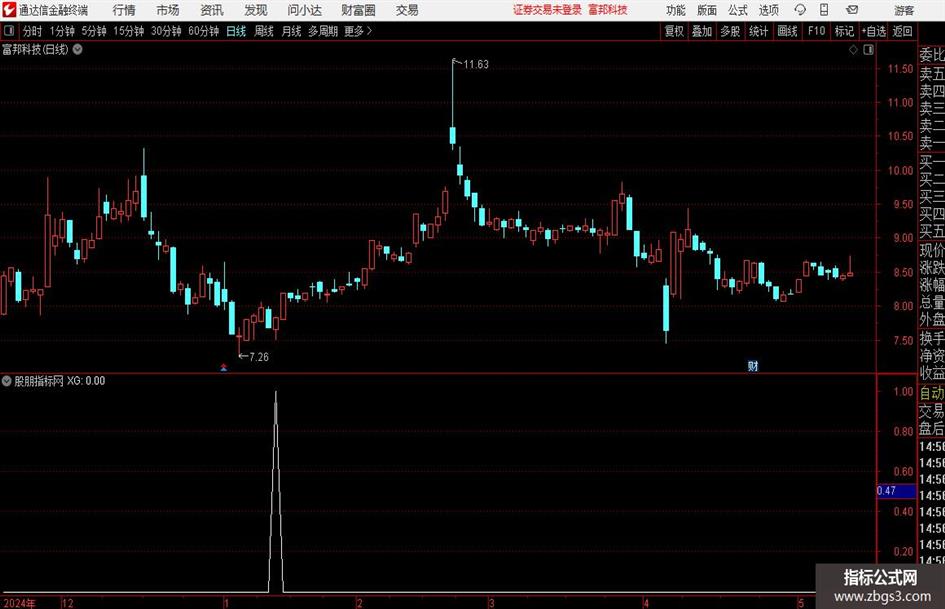Image resolution: width=945 pixels, height=609 pixels.
Task: Click the 2024年 date axis label
Action: [19, 603]
